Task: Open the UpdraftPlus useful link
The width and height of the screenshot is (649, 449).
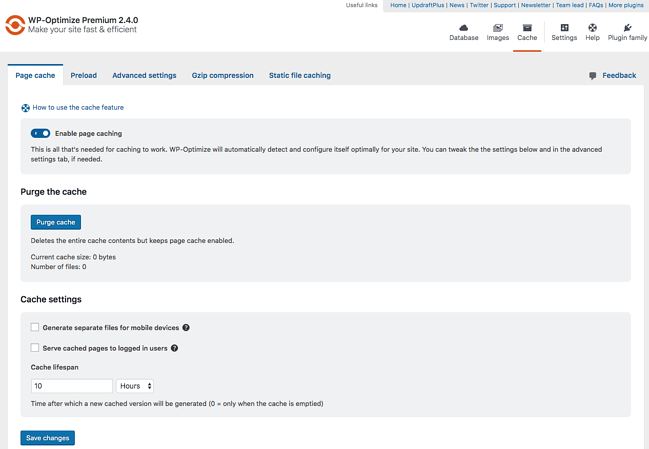Action: 428,5
